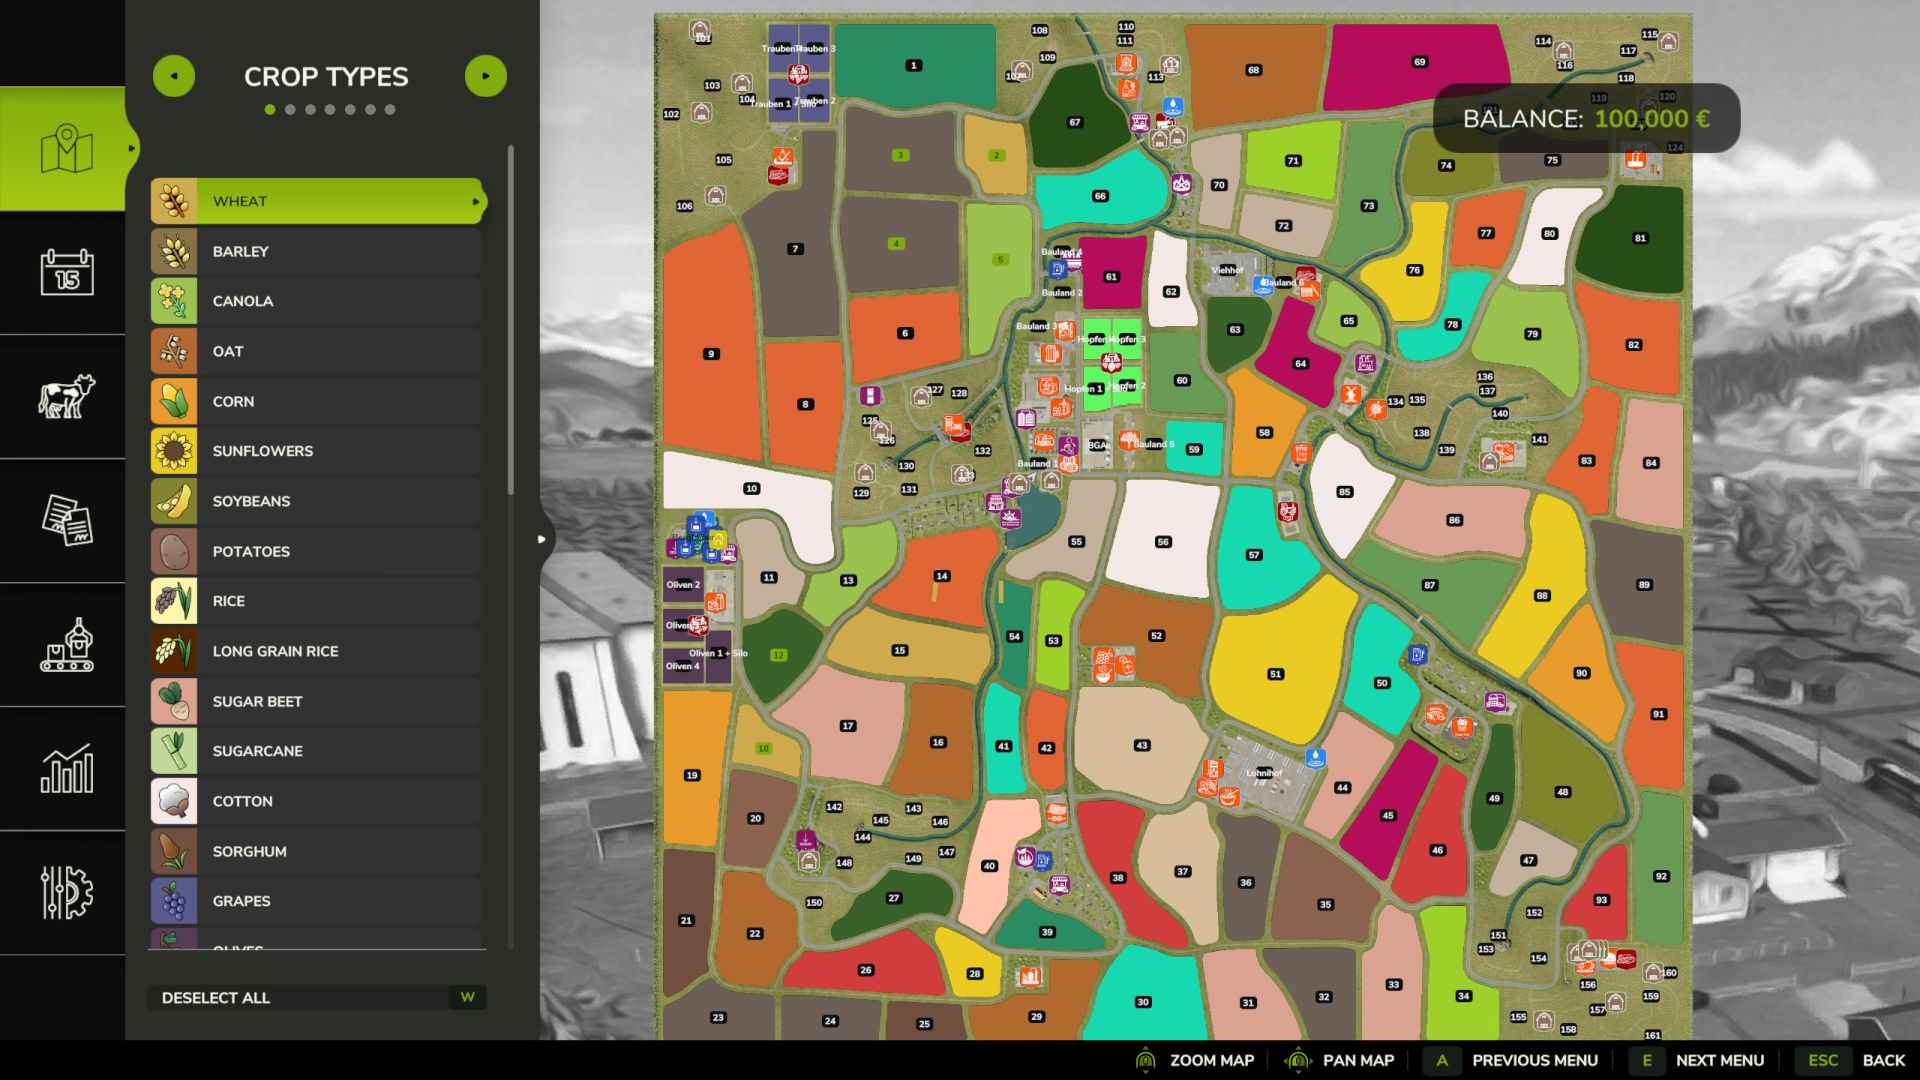Click the crop list scrollbar
Screen dimensions: 1920x1080
tap(511, 320)
